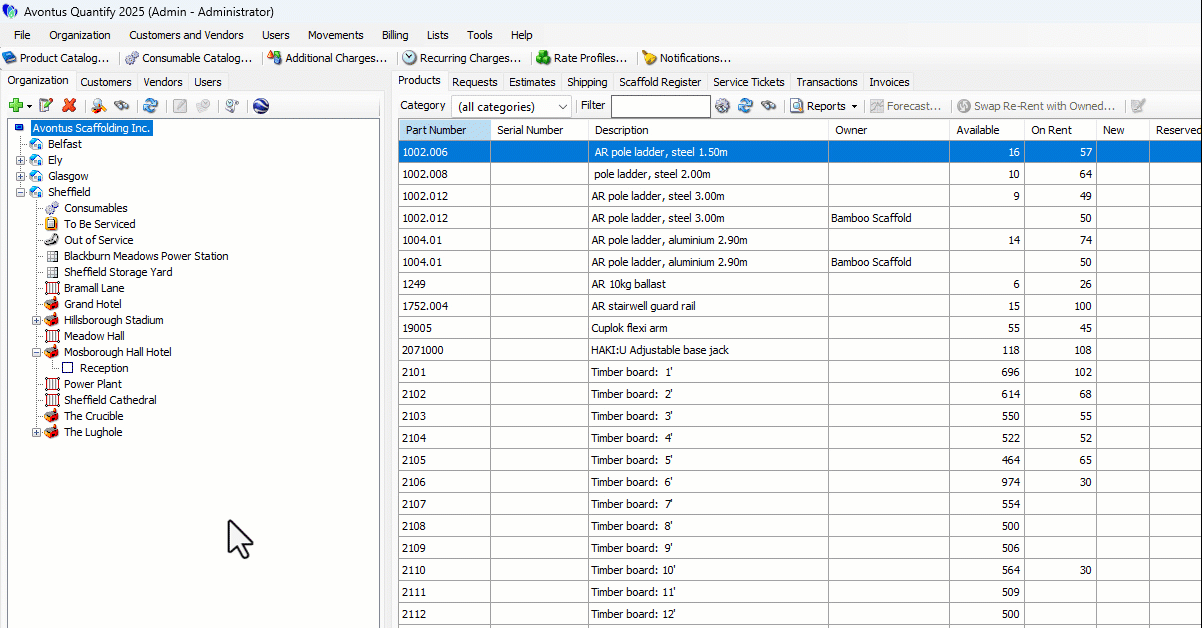
Task: Refresh the organization tree with blue arrows icon
Action: pos(150,106)
